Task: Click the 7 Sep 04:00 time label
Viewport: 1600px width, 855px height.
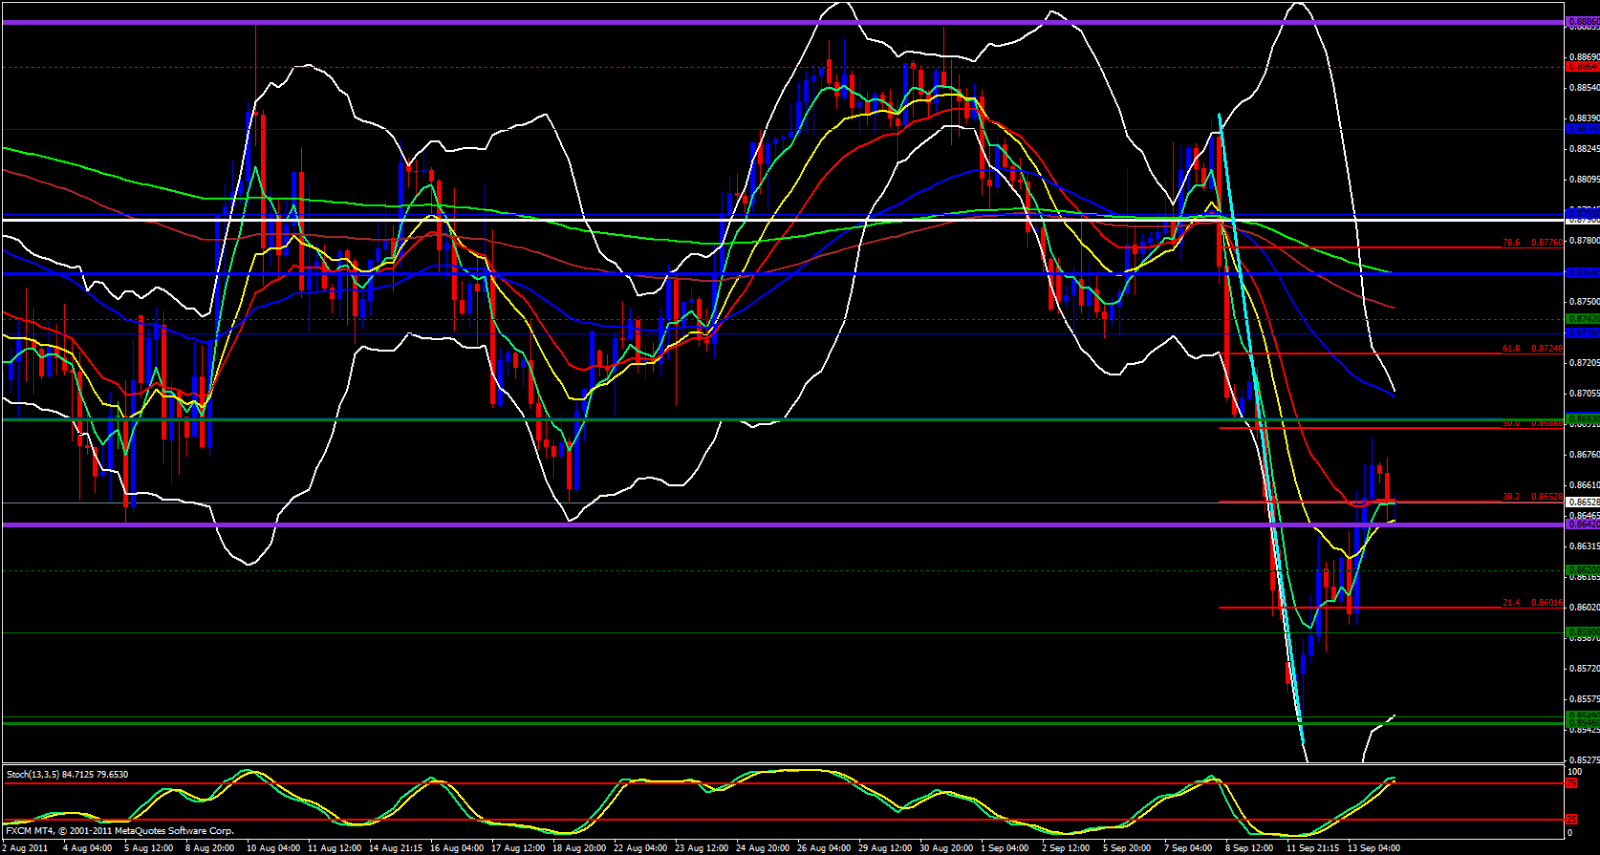Action: point(1188,848)
